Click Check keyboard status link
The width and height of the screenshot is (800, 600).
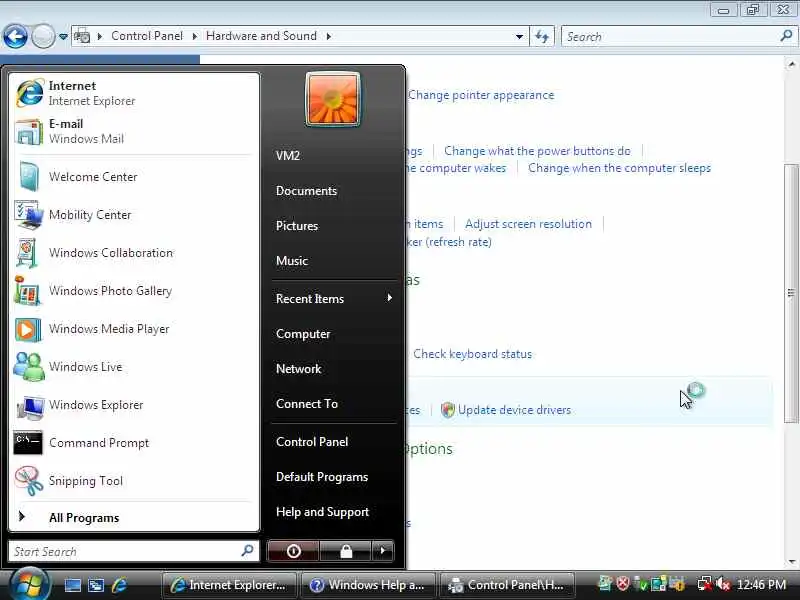(x=472, y=354)
